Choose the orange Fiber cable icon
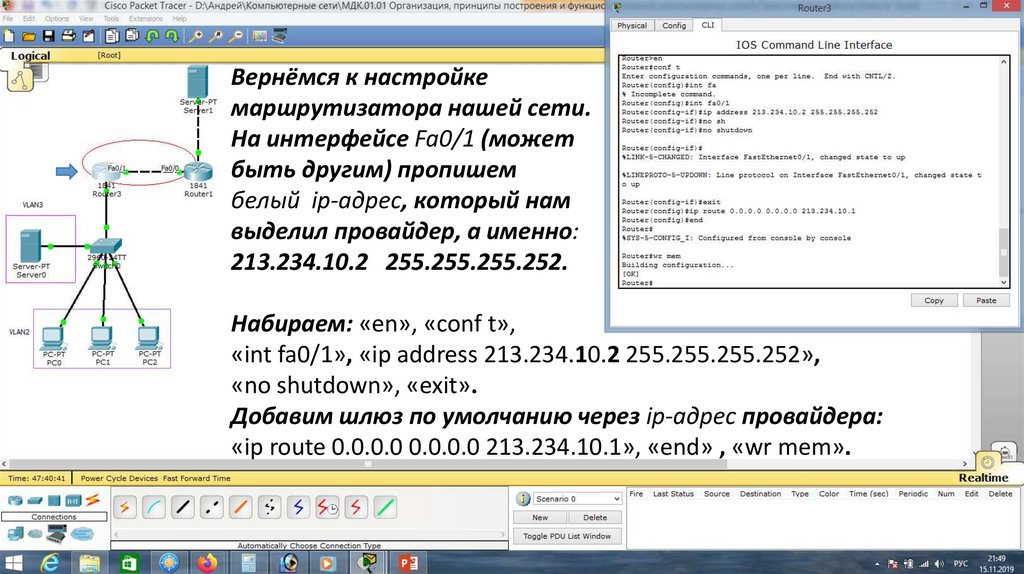 240,507
